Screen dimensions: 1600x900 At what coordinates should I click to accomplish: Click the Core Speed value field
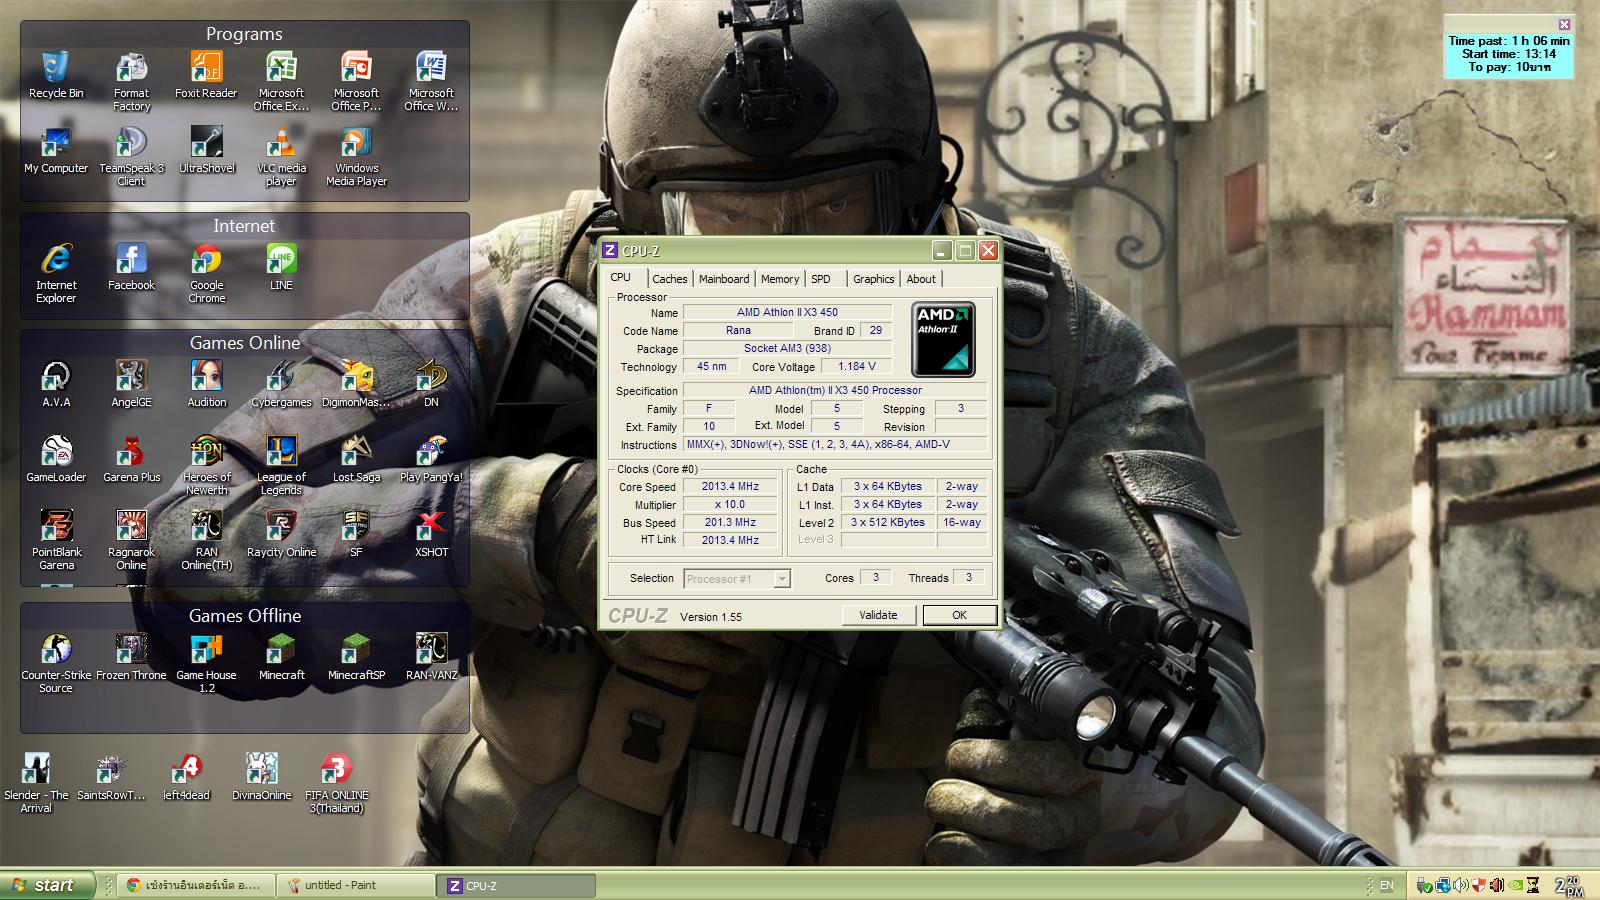(730, 487)
